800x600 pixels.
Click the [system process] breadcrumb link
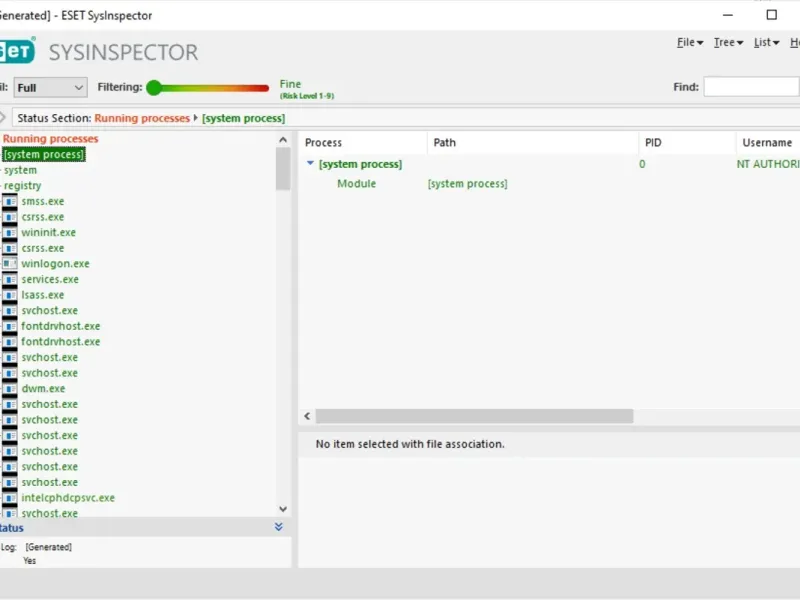point(243,118)
